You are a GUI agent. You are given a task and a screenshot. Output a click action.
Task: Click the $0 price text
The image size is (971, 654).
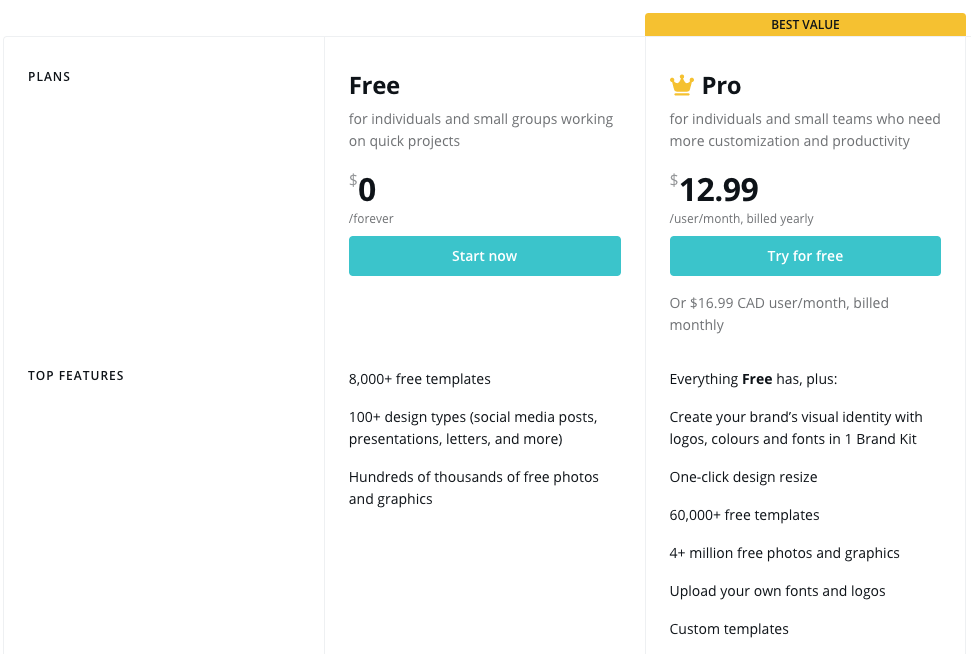tap(362, 189)
